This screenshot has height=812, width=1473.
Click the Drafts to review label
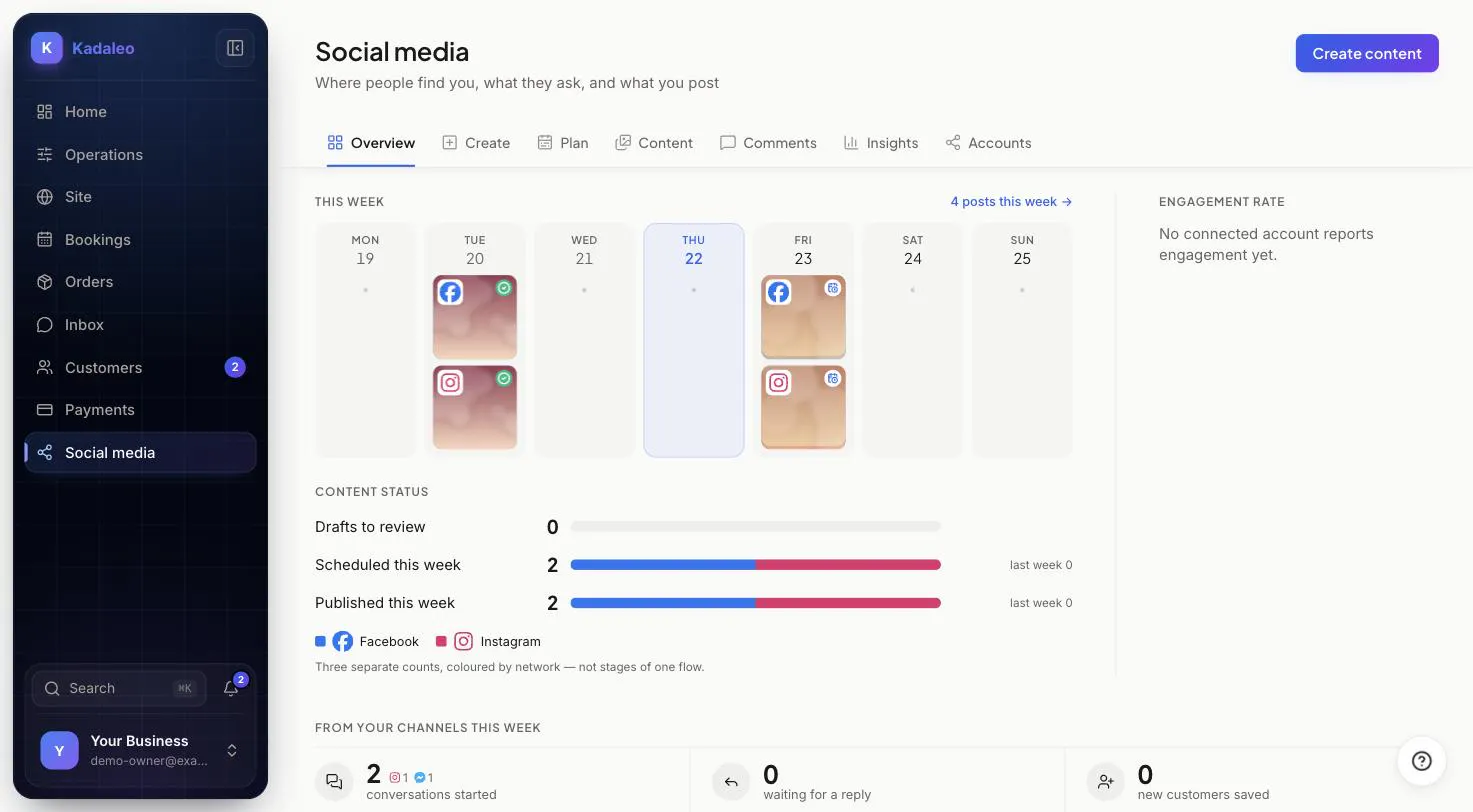[370, 527]
